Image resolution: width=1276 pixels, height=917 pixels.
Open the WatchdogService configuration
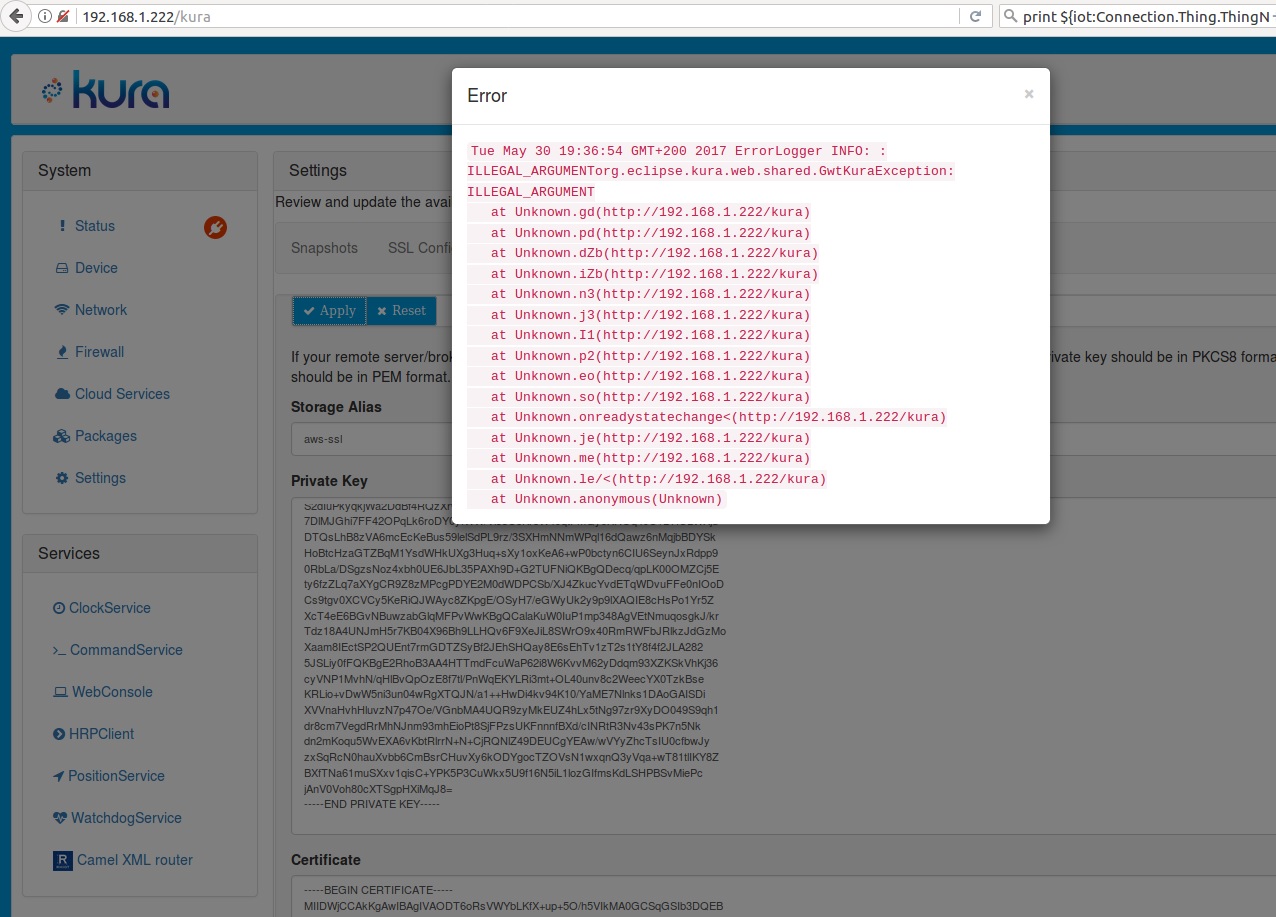(x=126, y=818)
